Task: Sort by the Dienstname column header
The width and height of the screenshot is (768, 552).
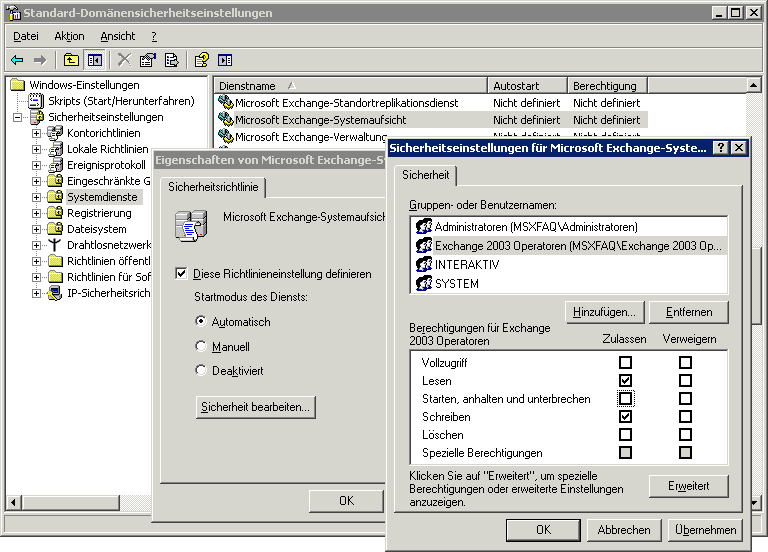Action: (x=350, y=86)
